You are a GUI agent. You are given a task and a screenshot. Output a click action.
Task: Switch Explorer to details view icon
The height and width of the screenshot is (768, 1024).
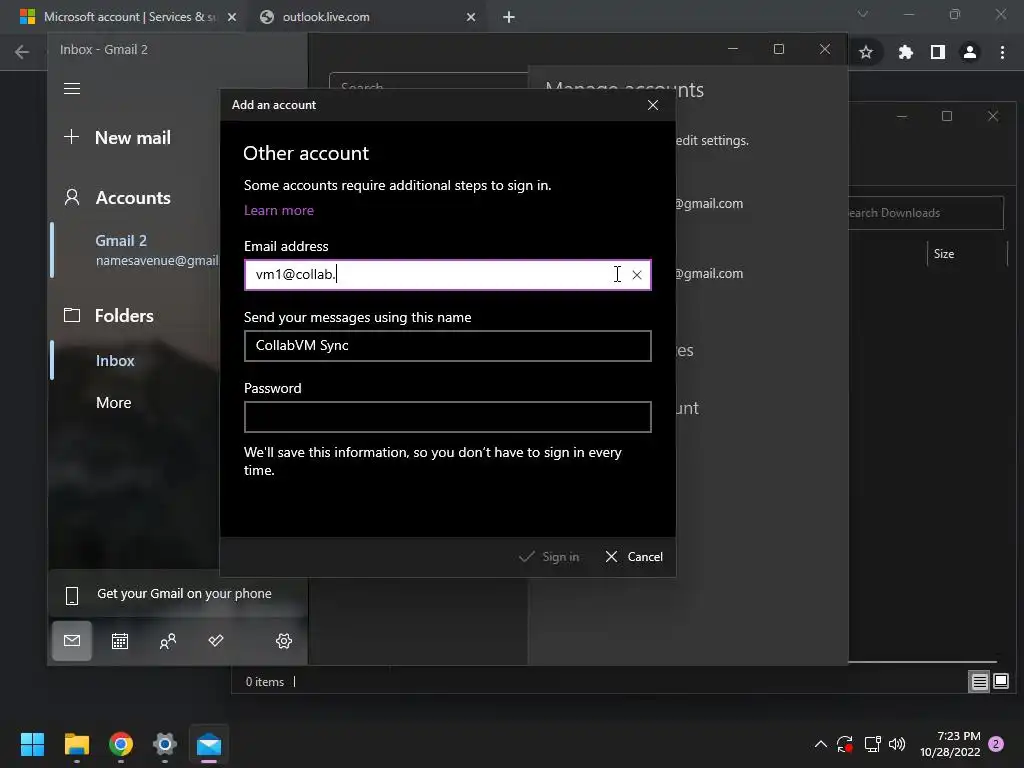click(980, 682)
